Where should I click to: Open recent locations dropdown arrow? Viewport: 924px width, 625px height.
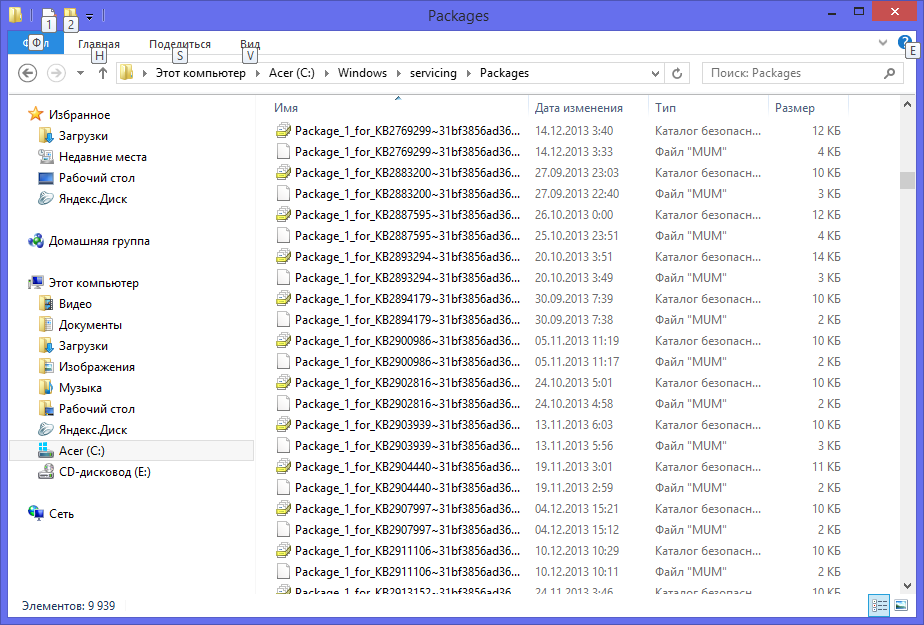click(x=81, y=73)
